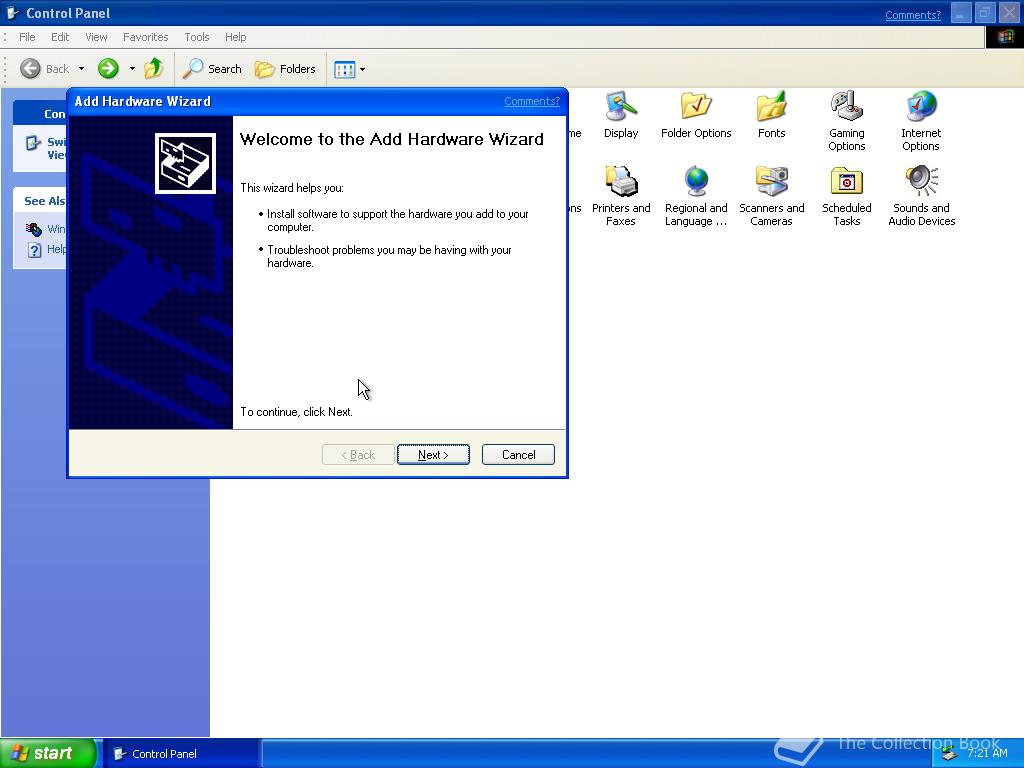Click Control Panel title bar icon
This screenshot has height=768, width=1024.
point(12,13)
